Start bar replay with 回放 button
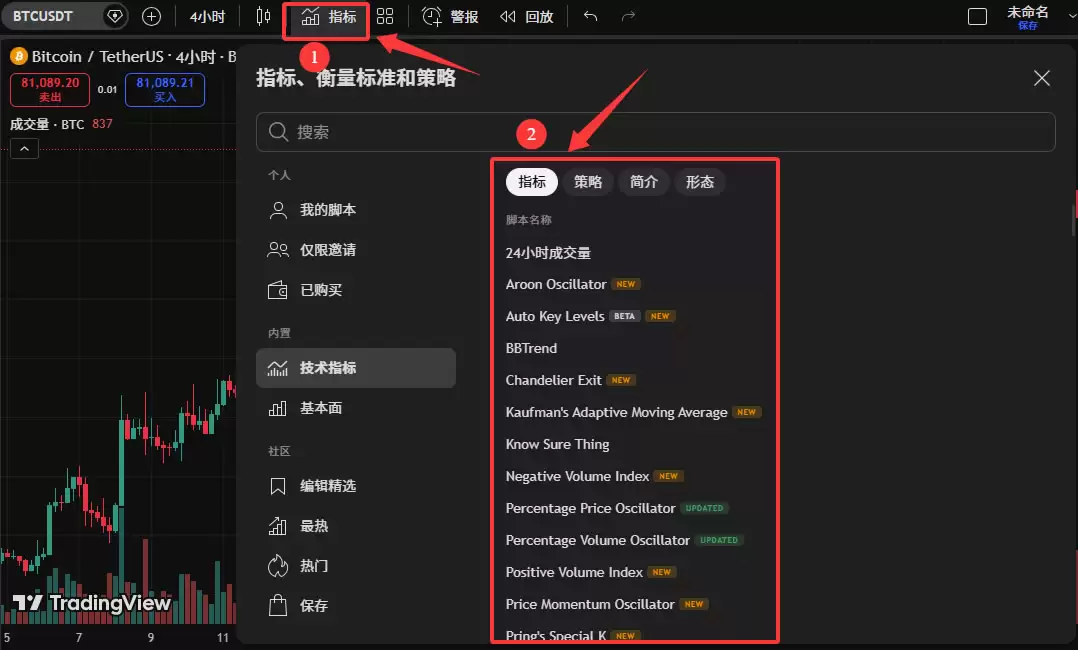This screenshot has width=1078, height=650. pos(527,17)
